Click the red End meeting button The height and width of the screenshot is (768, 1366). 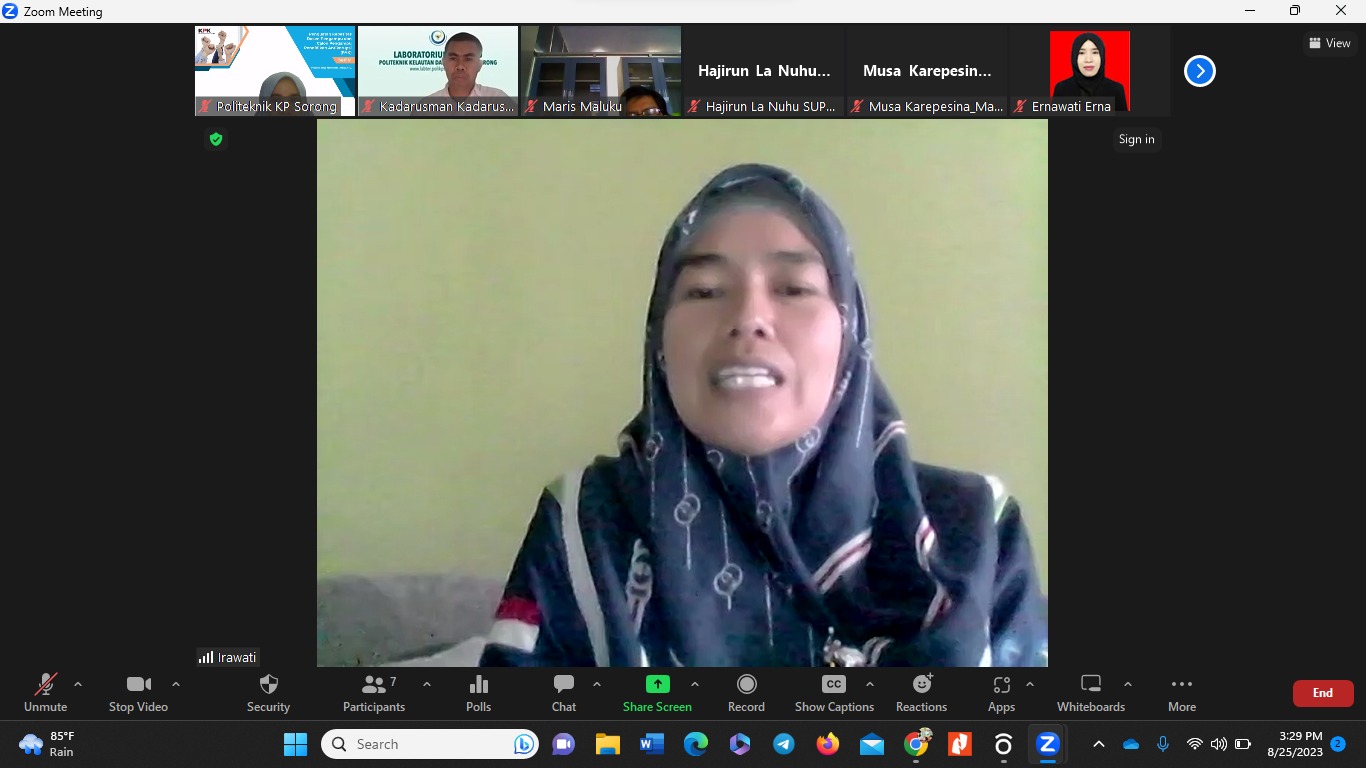(x=1322, y=693)
